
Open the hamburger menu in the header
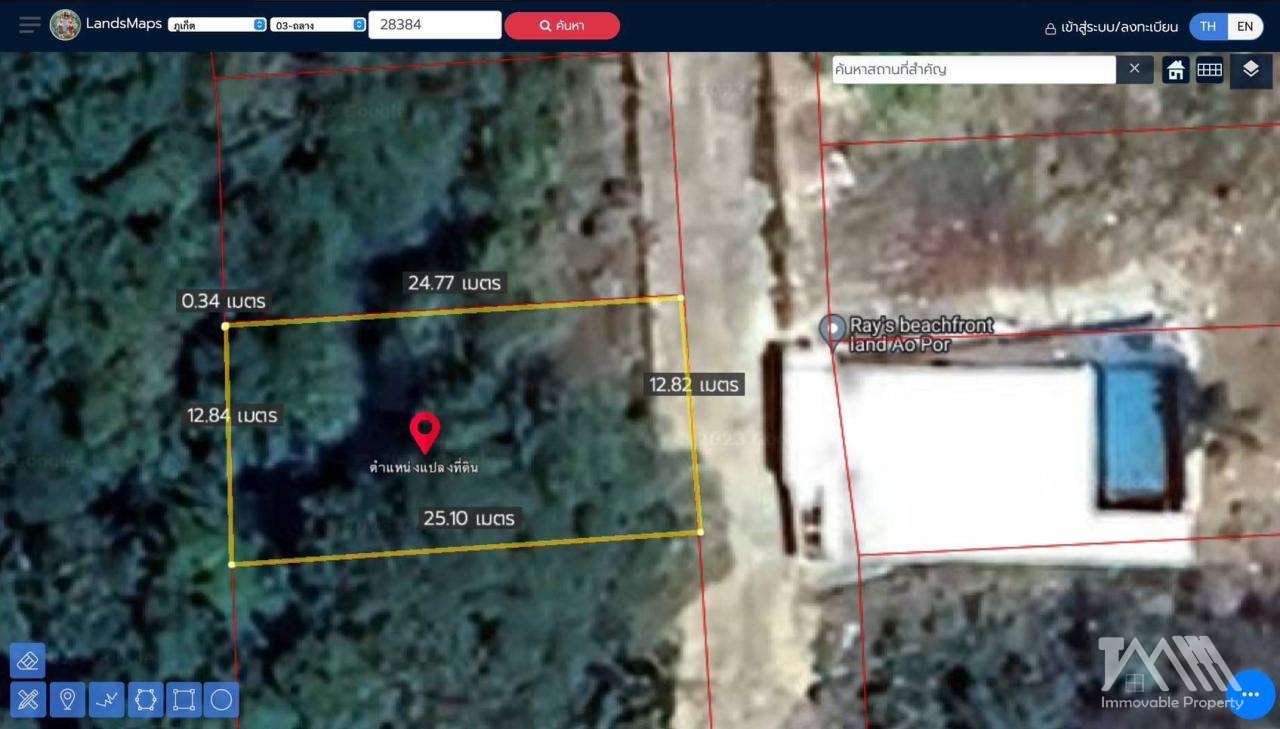(30, 25)
